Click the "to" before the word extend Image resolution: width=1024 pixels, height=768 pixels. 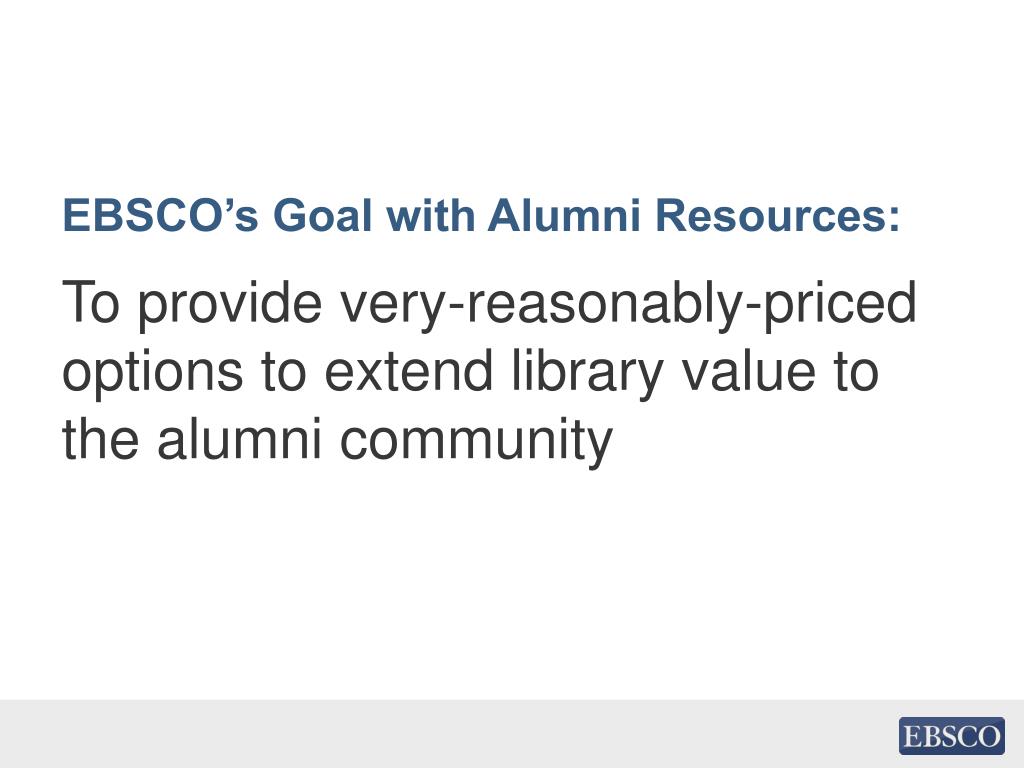click(283, 372)
